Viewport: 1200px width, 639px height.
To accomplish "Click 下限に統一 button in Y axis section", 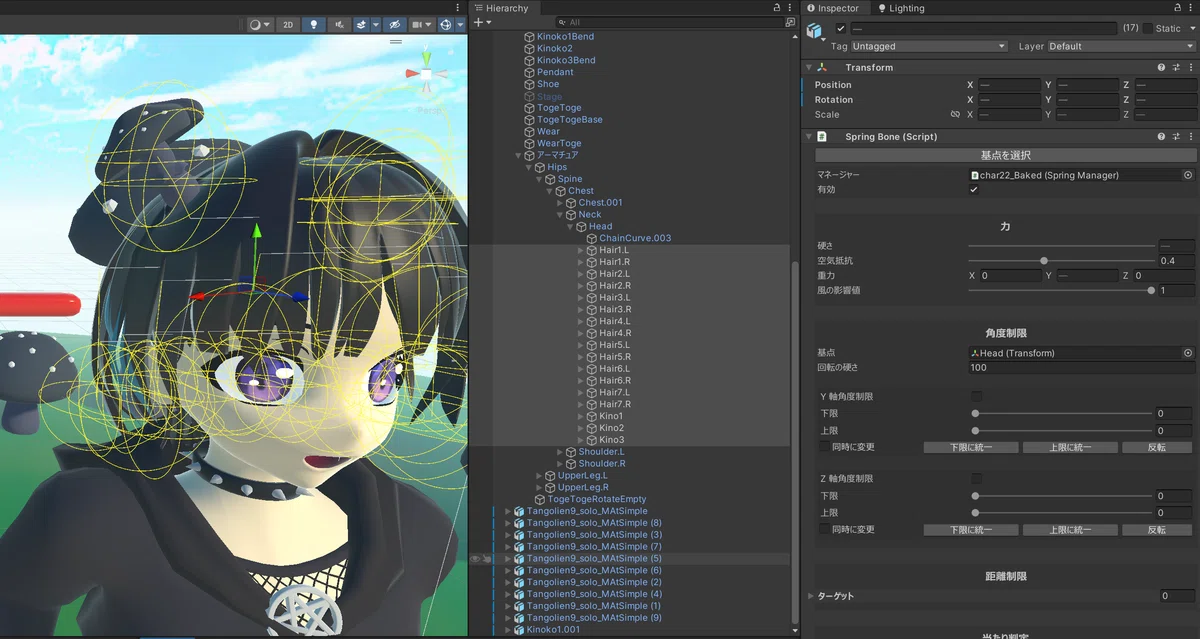I will tap(970, 447).
